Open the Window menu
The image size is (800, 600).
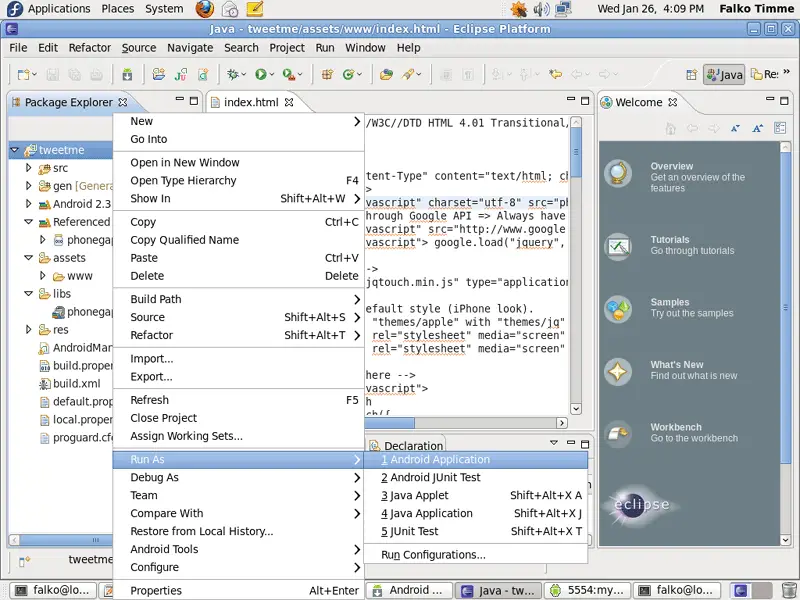[x=365, y=47]
